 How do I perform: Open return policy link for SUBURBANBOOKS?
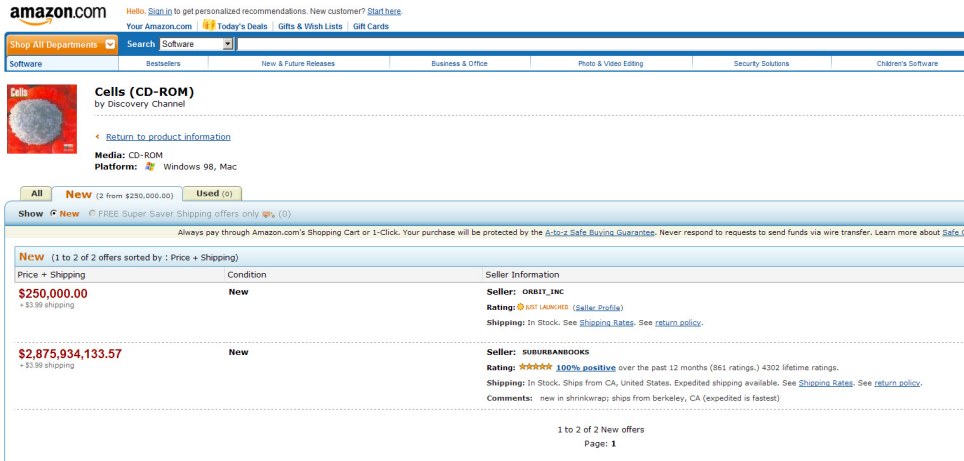(x=897, y=382)
